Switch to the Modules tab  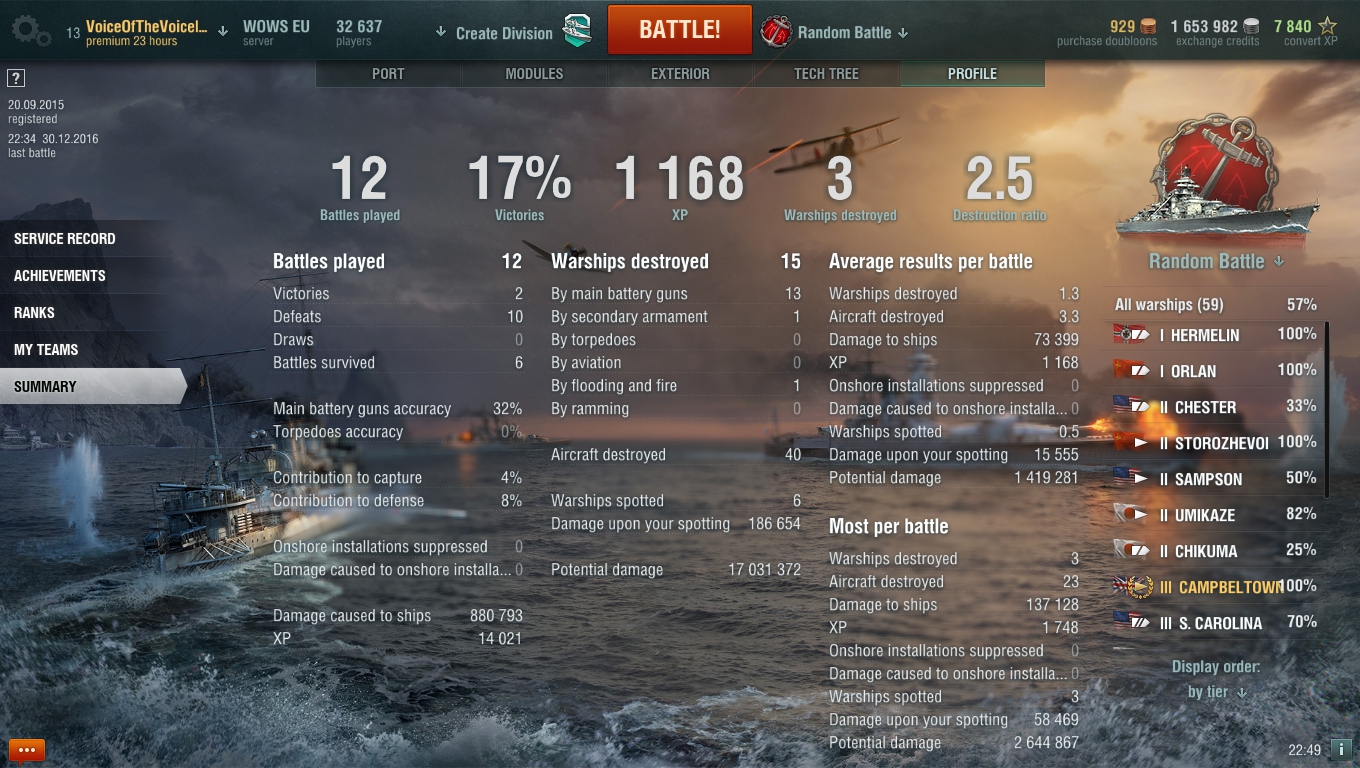534,74
